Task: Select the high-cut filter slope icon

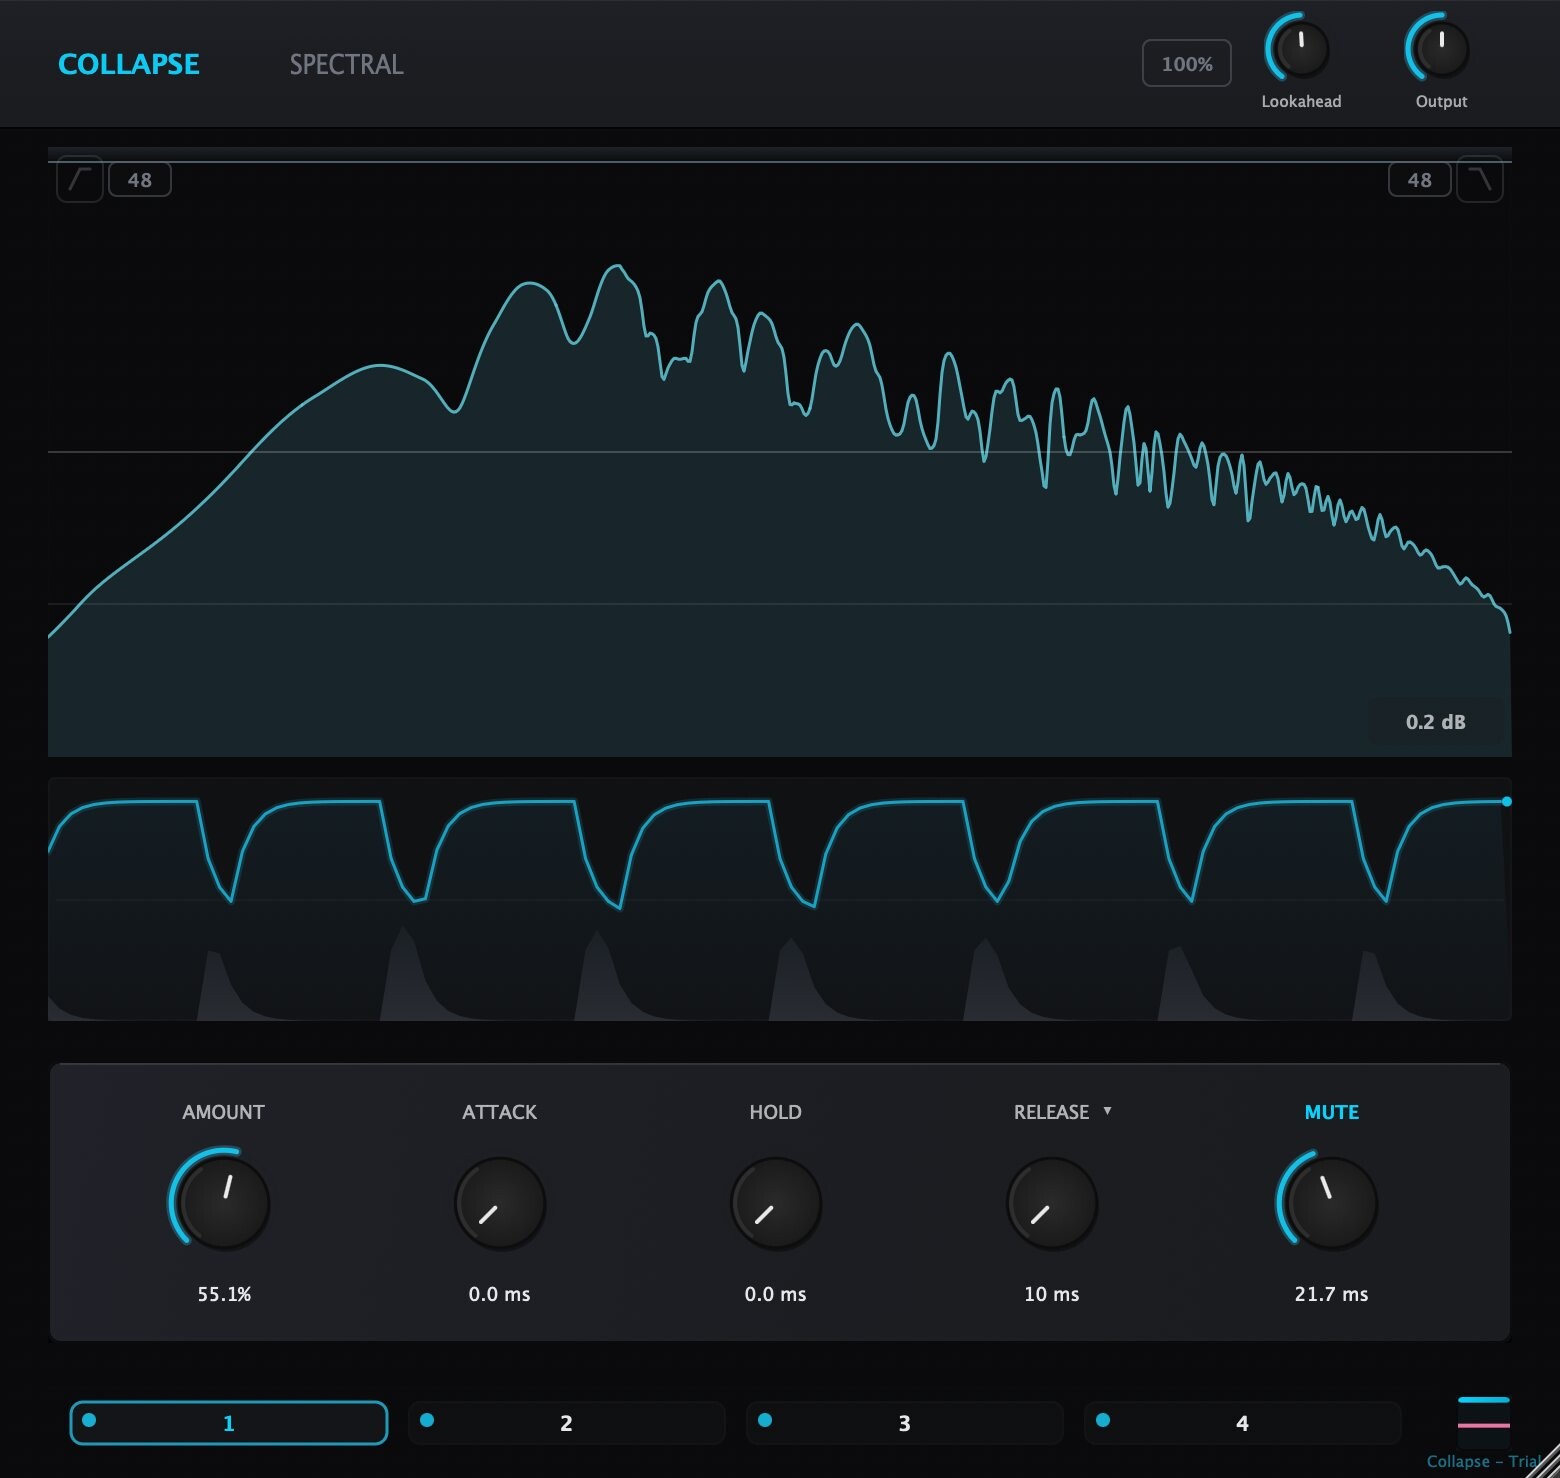Action: click(1481, 180)
